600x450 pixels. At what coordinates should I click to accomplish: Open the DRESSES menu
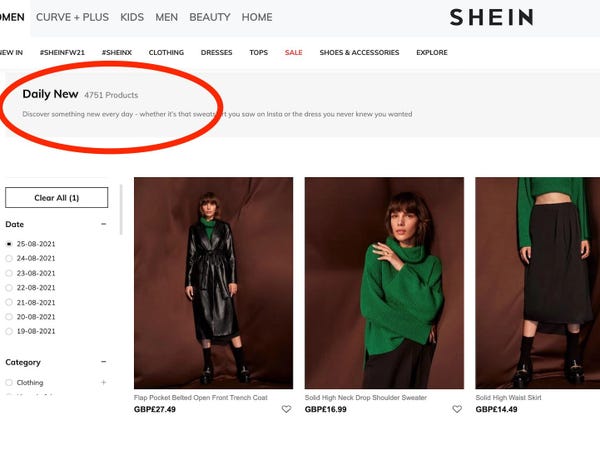(x=217, y=52)
